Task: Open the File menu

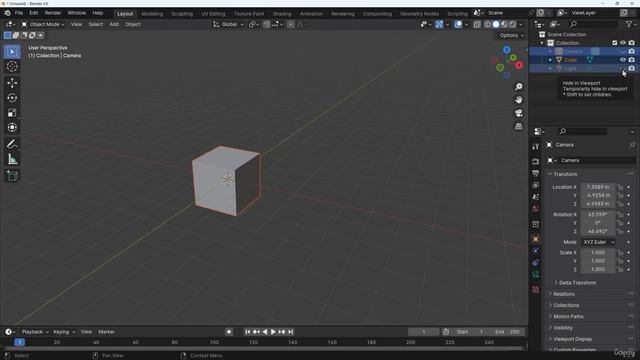Action: click(19, 13)
